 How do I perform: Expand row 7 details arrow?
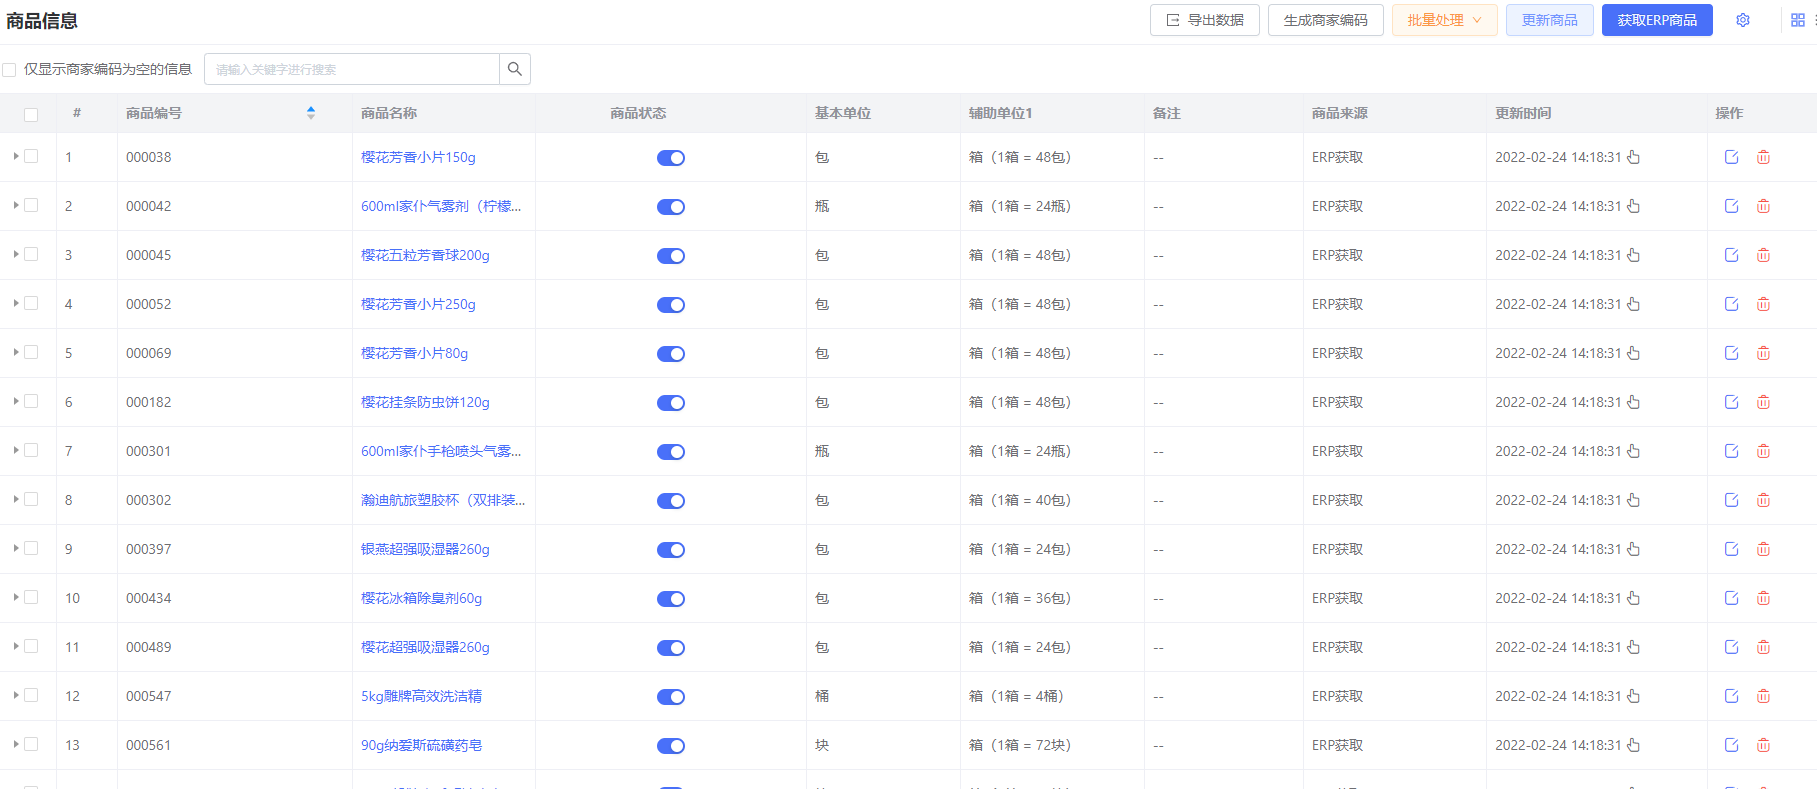[x=16, y=450]
